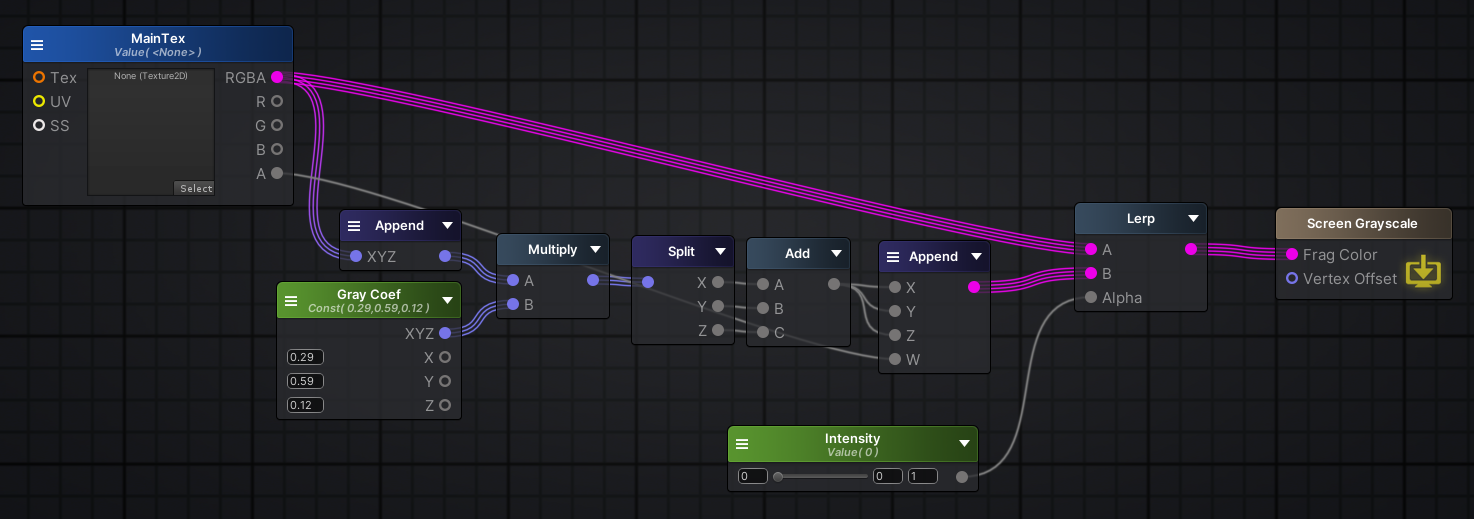Select the Gray Coef node title
The height and width of the screenshot is (519, 1474).
click(x=370, y=295)
